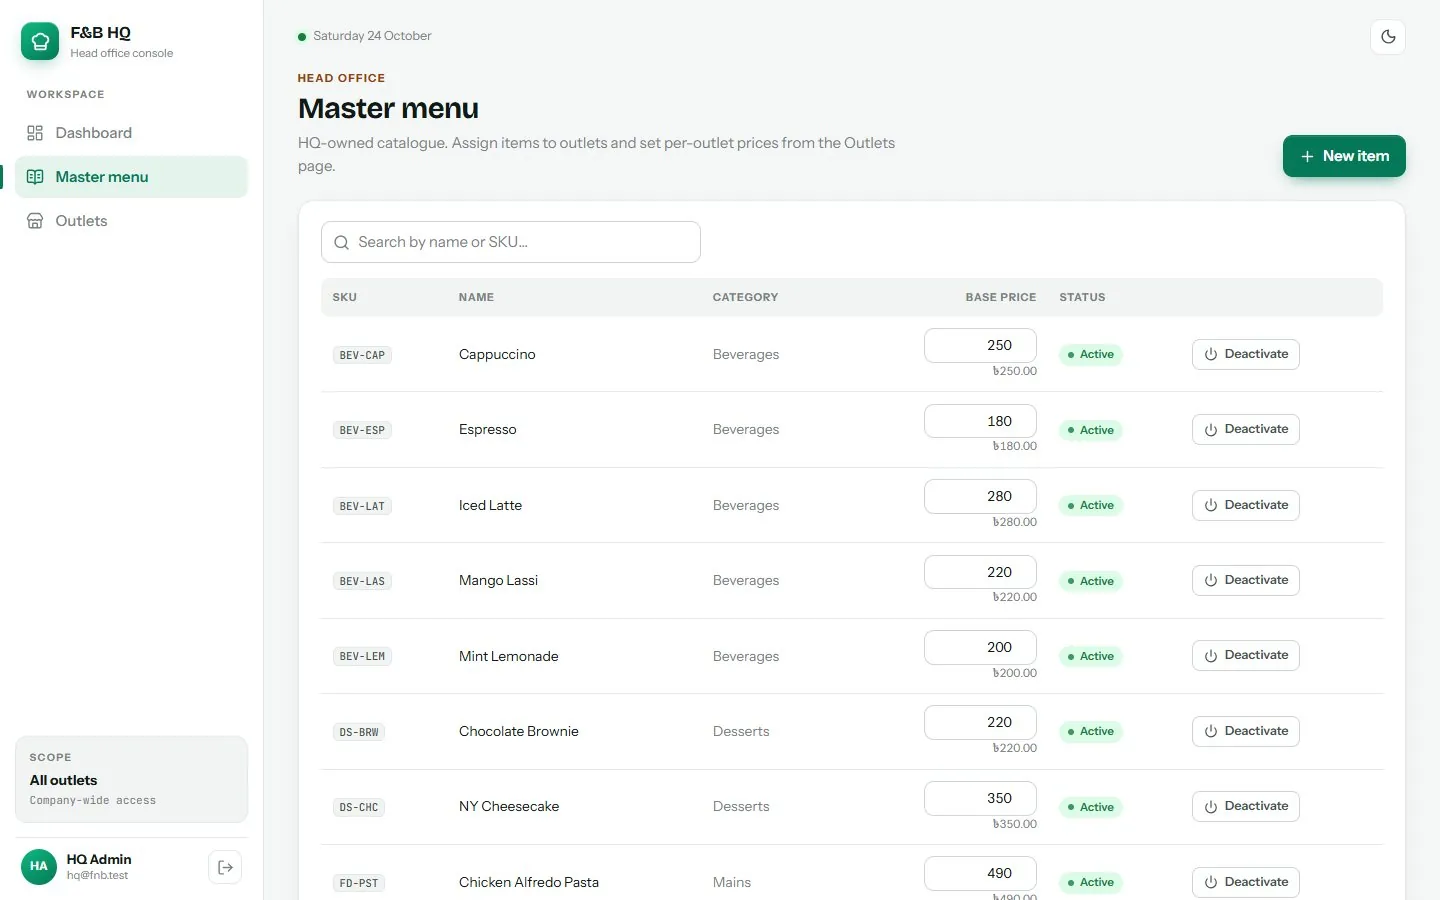Screen dimensions: 1440x900
Task: Click the magnifier icon in the search box
Action: [341, 242]
